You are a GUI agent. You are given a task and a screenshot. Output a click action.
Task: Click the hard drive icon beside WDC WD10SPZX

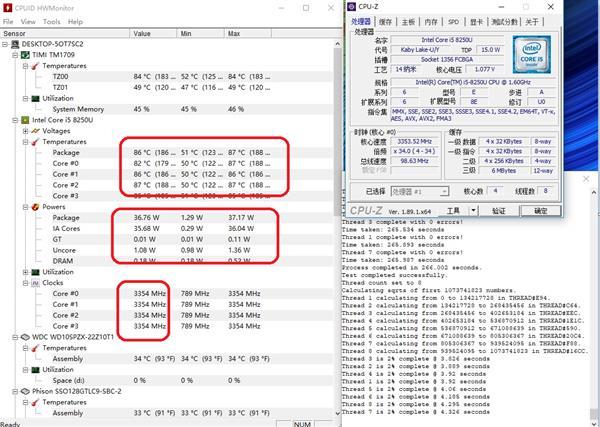pos(25,337)
